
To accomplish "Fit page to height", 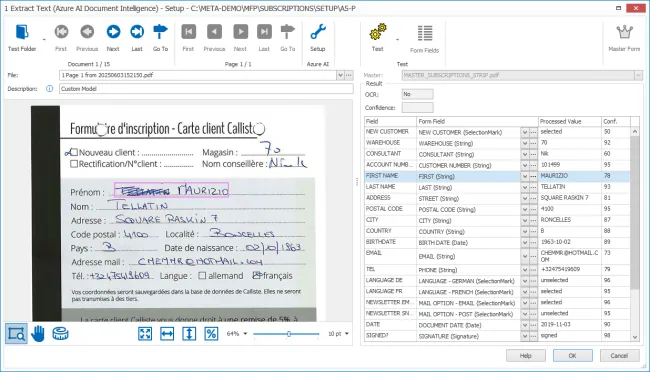I will [x=189, y=333].
